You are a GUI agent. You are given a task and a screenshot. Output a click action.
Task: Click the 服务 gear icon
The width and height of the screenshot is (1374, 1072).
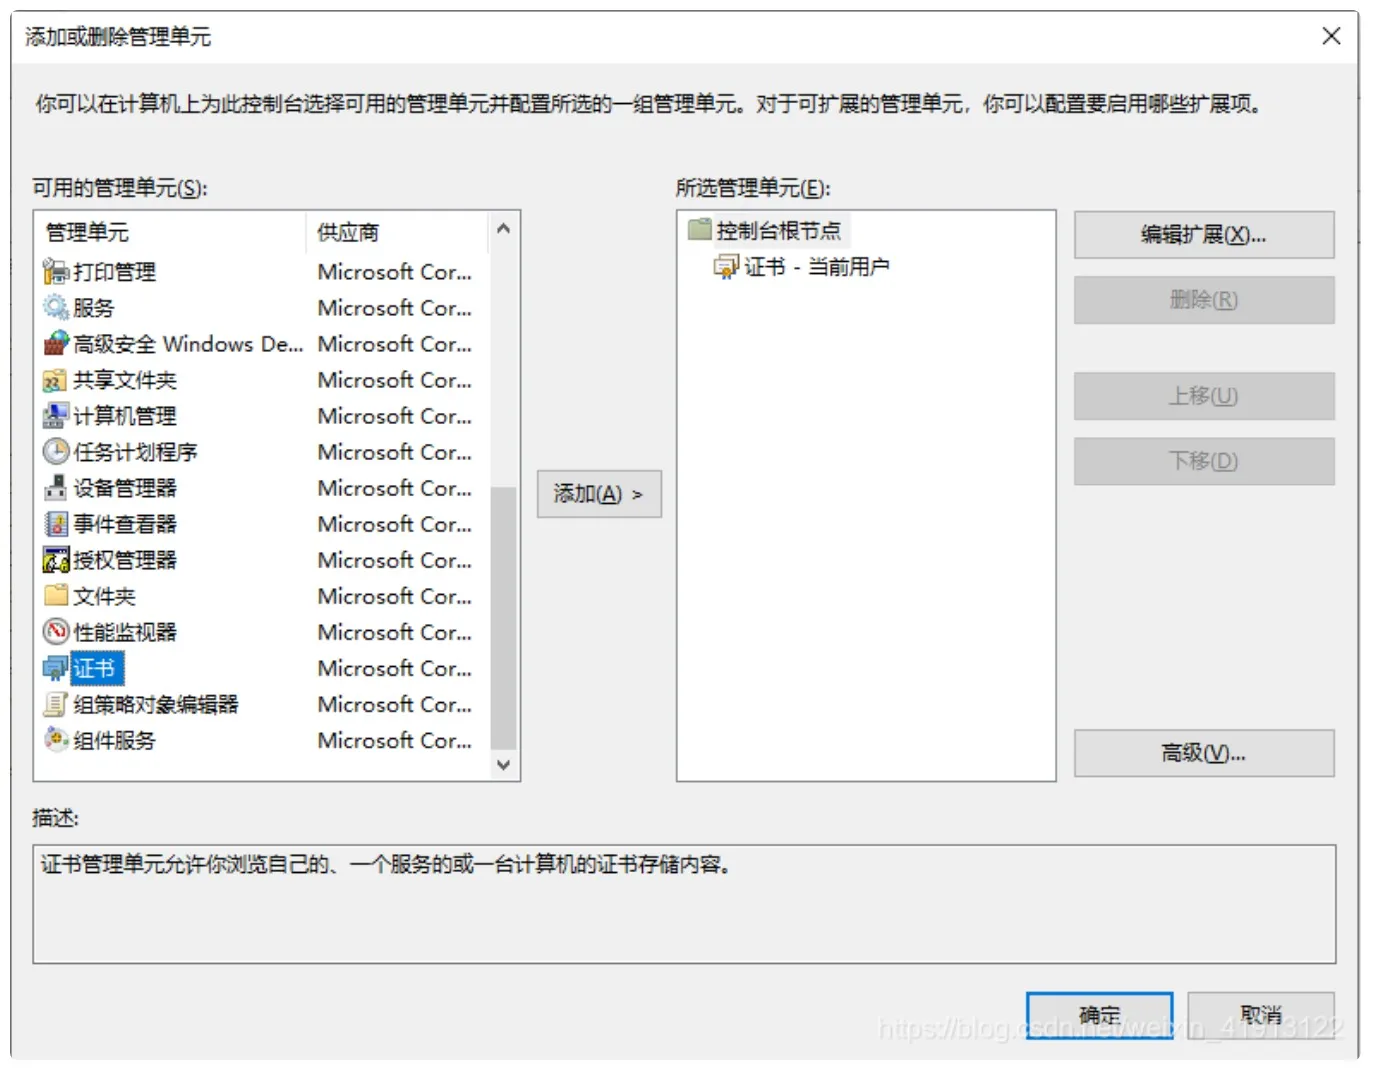(x=56, y=307)
